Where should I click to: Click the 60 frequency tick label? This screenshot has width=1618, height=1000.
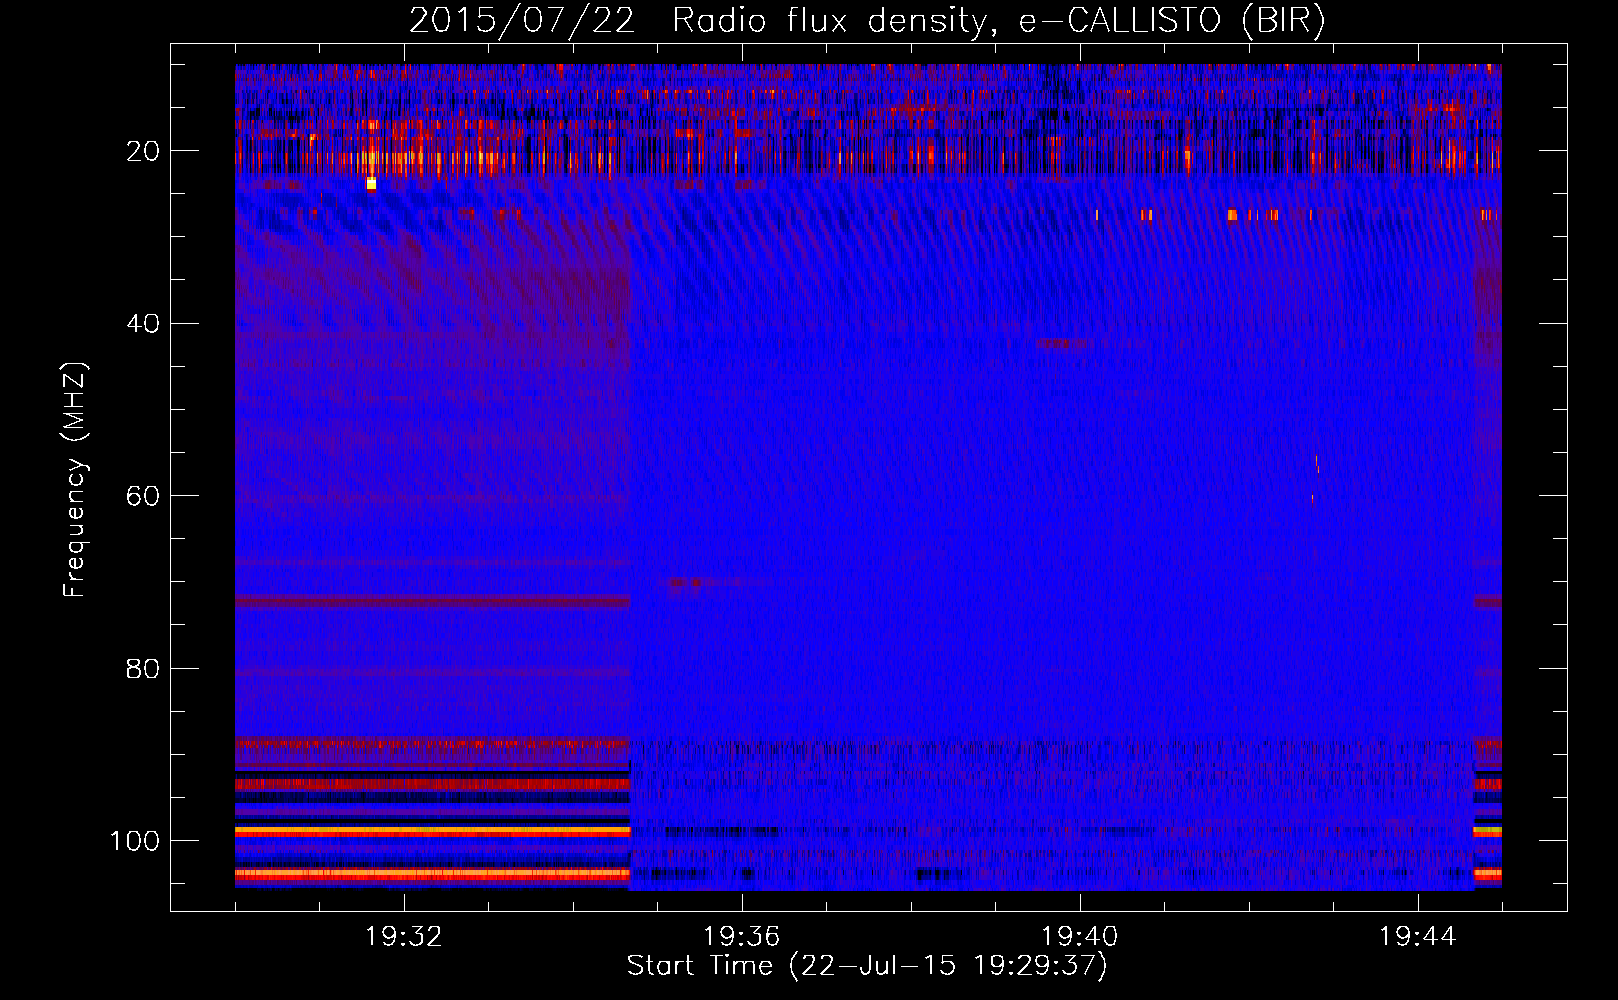coord(143,497)
